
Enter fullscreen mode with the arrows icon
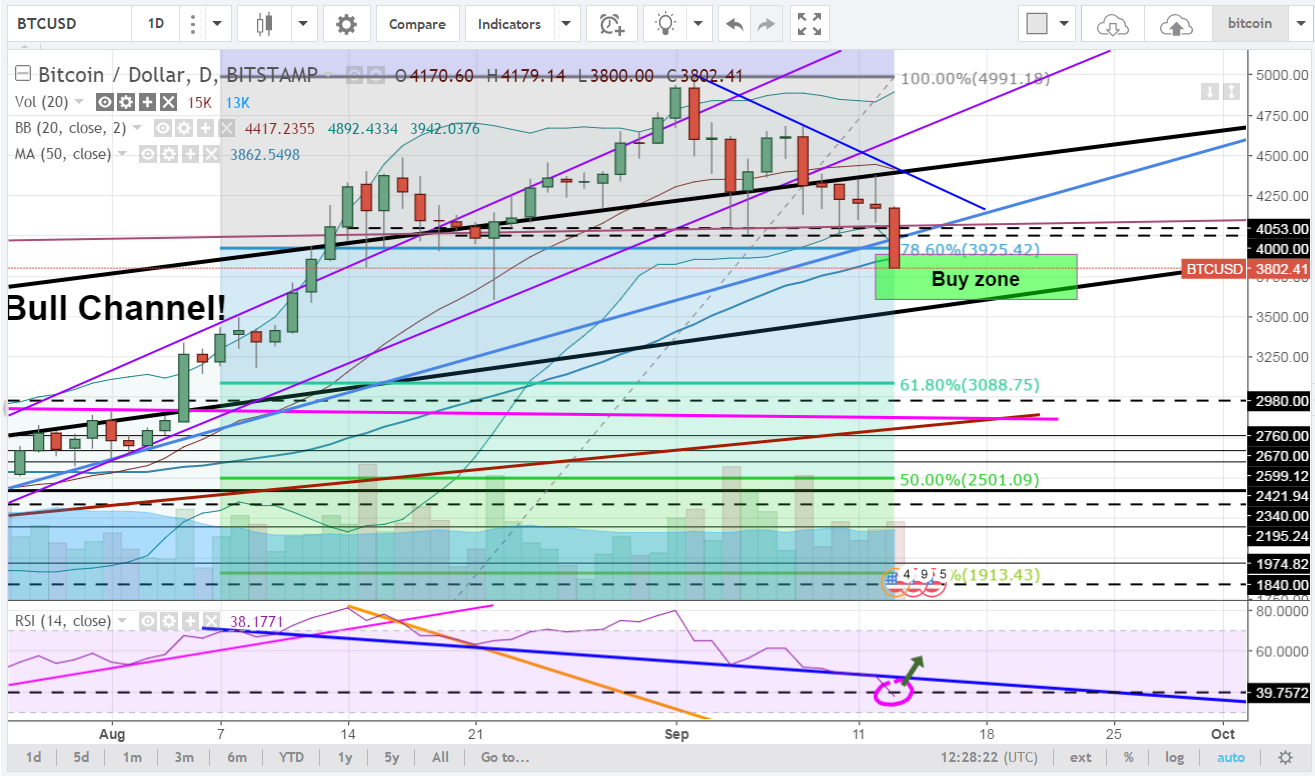pyautogui.click(x=809, y=24)
